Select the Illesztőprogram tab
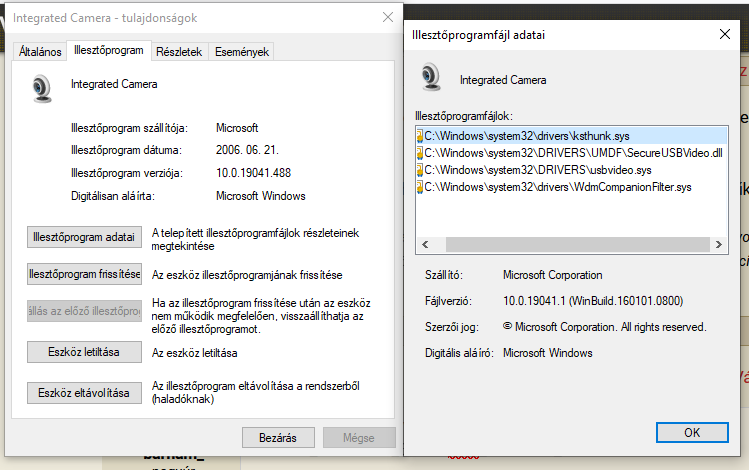 point(109,50)
